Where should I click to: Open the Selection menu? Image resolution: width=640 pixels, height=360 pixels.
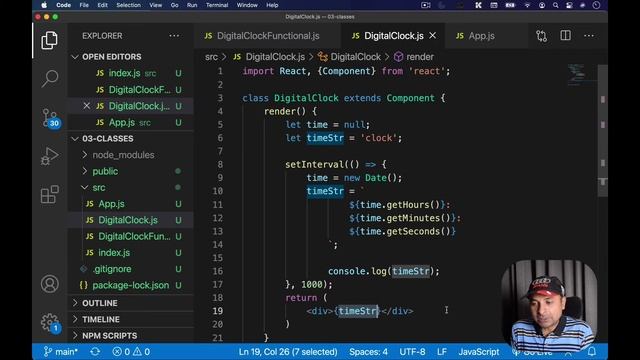tap(129, 5)
